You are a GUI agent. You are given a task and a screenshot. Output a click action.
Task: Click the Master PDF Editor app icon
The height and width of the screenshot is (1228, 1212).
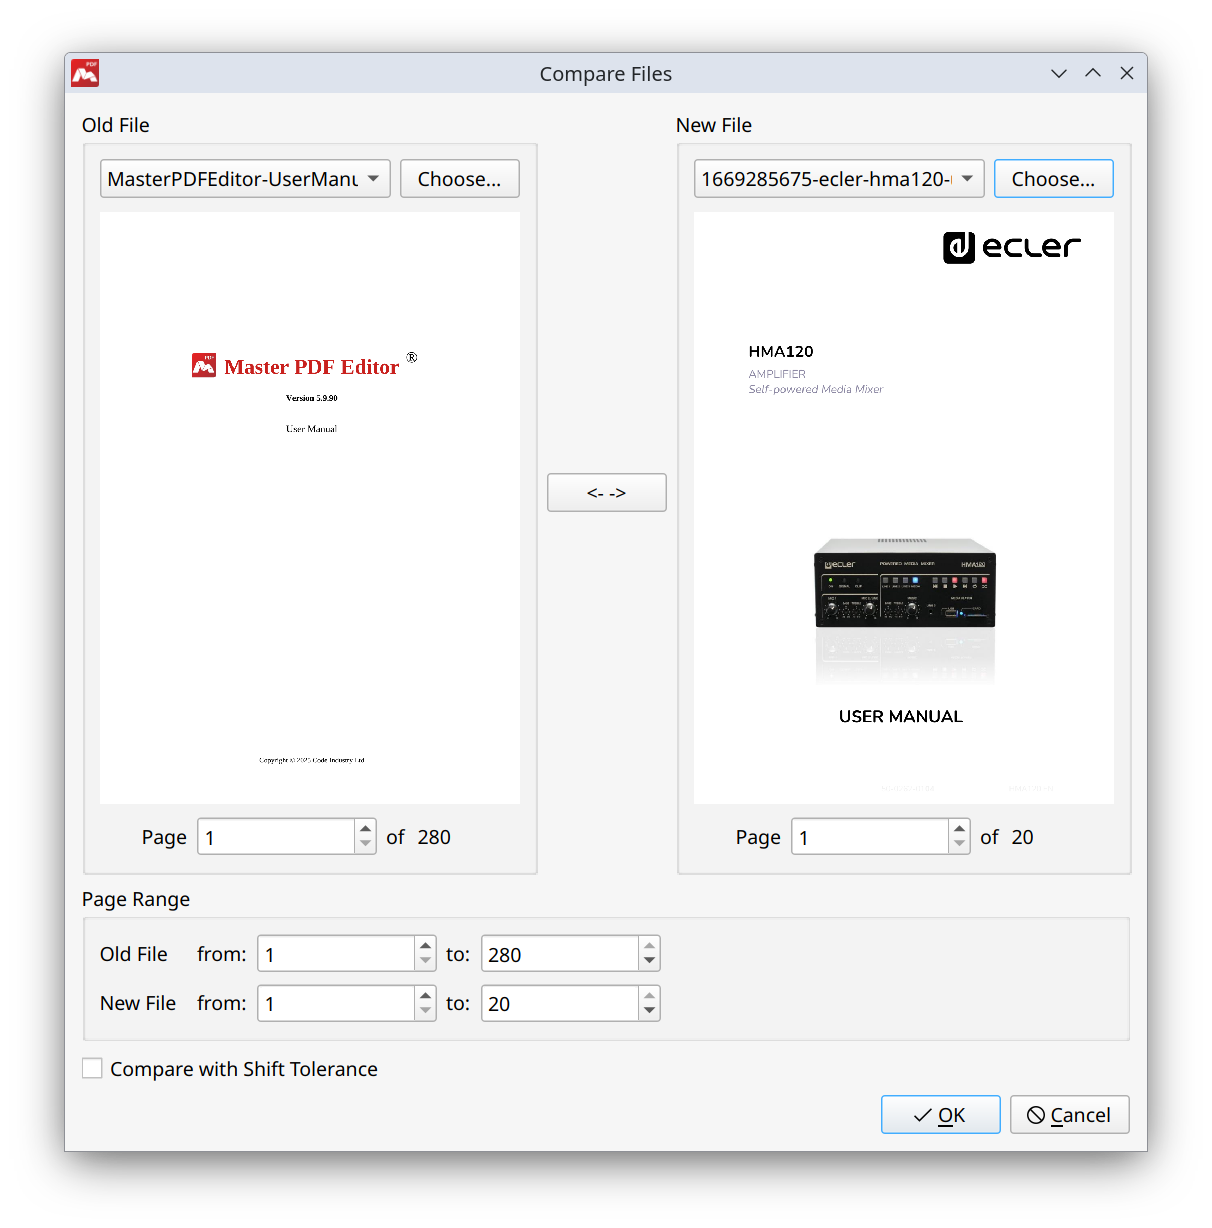pos(85,72)
